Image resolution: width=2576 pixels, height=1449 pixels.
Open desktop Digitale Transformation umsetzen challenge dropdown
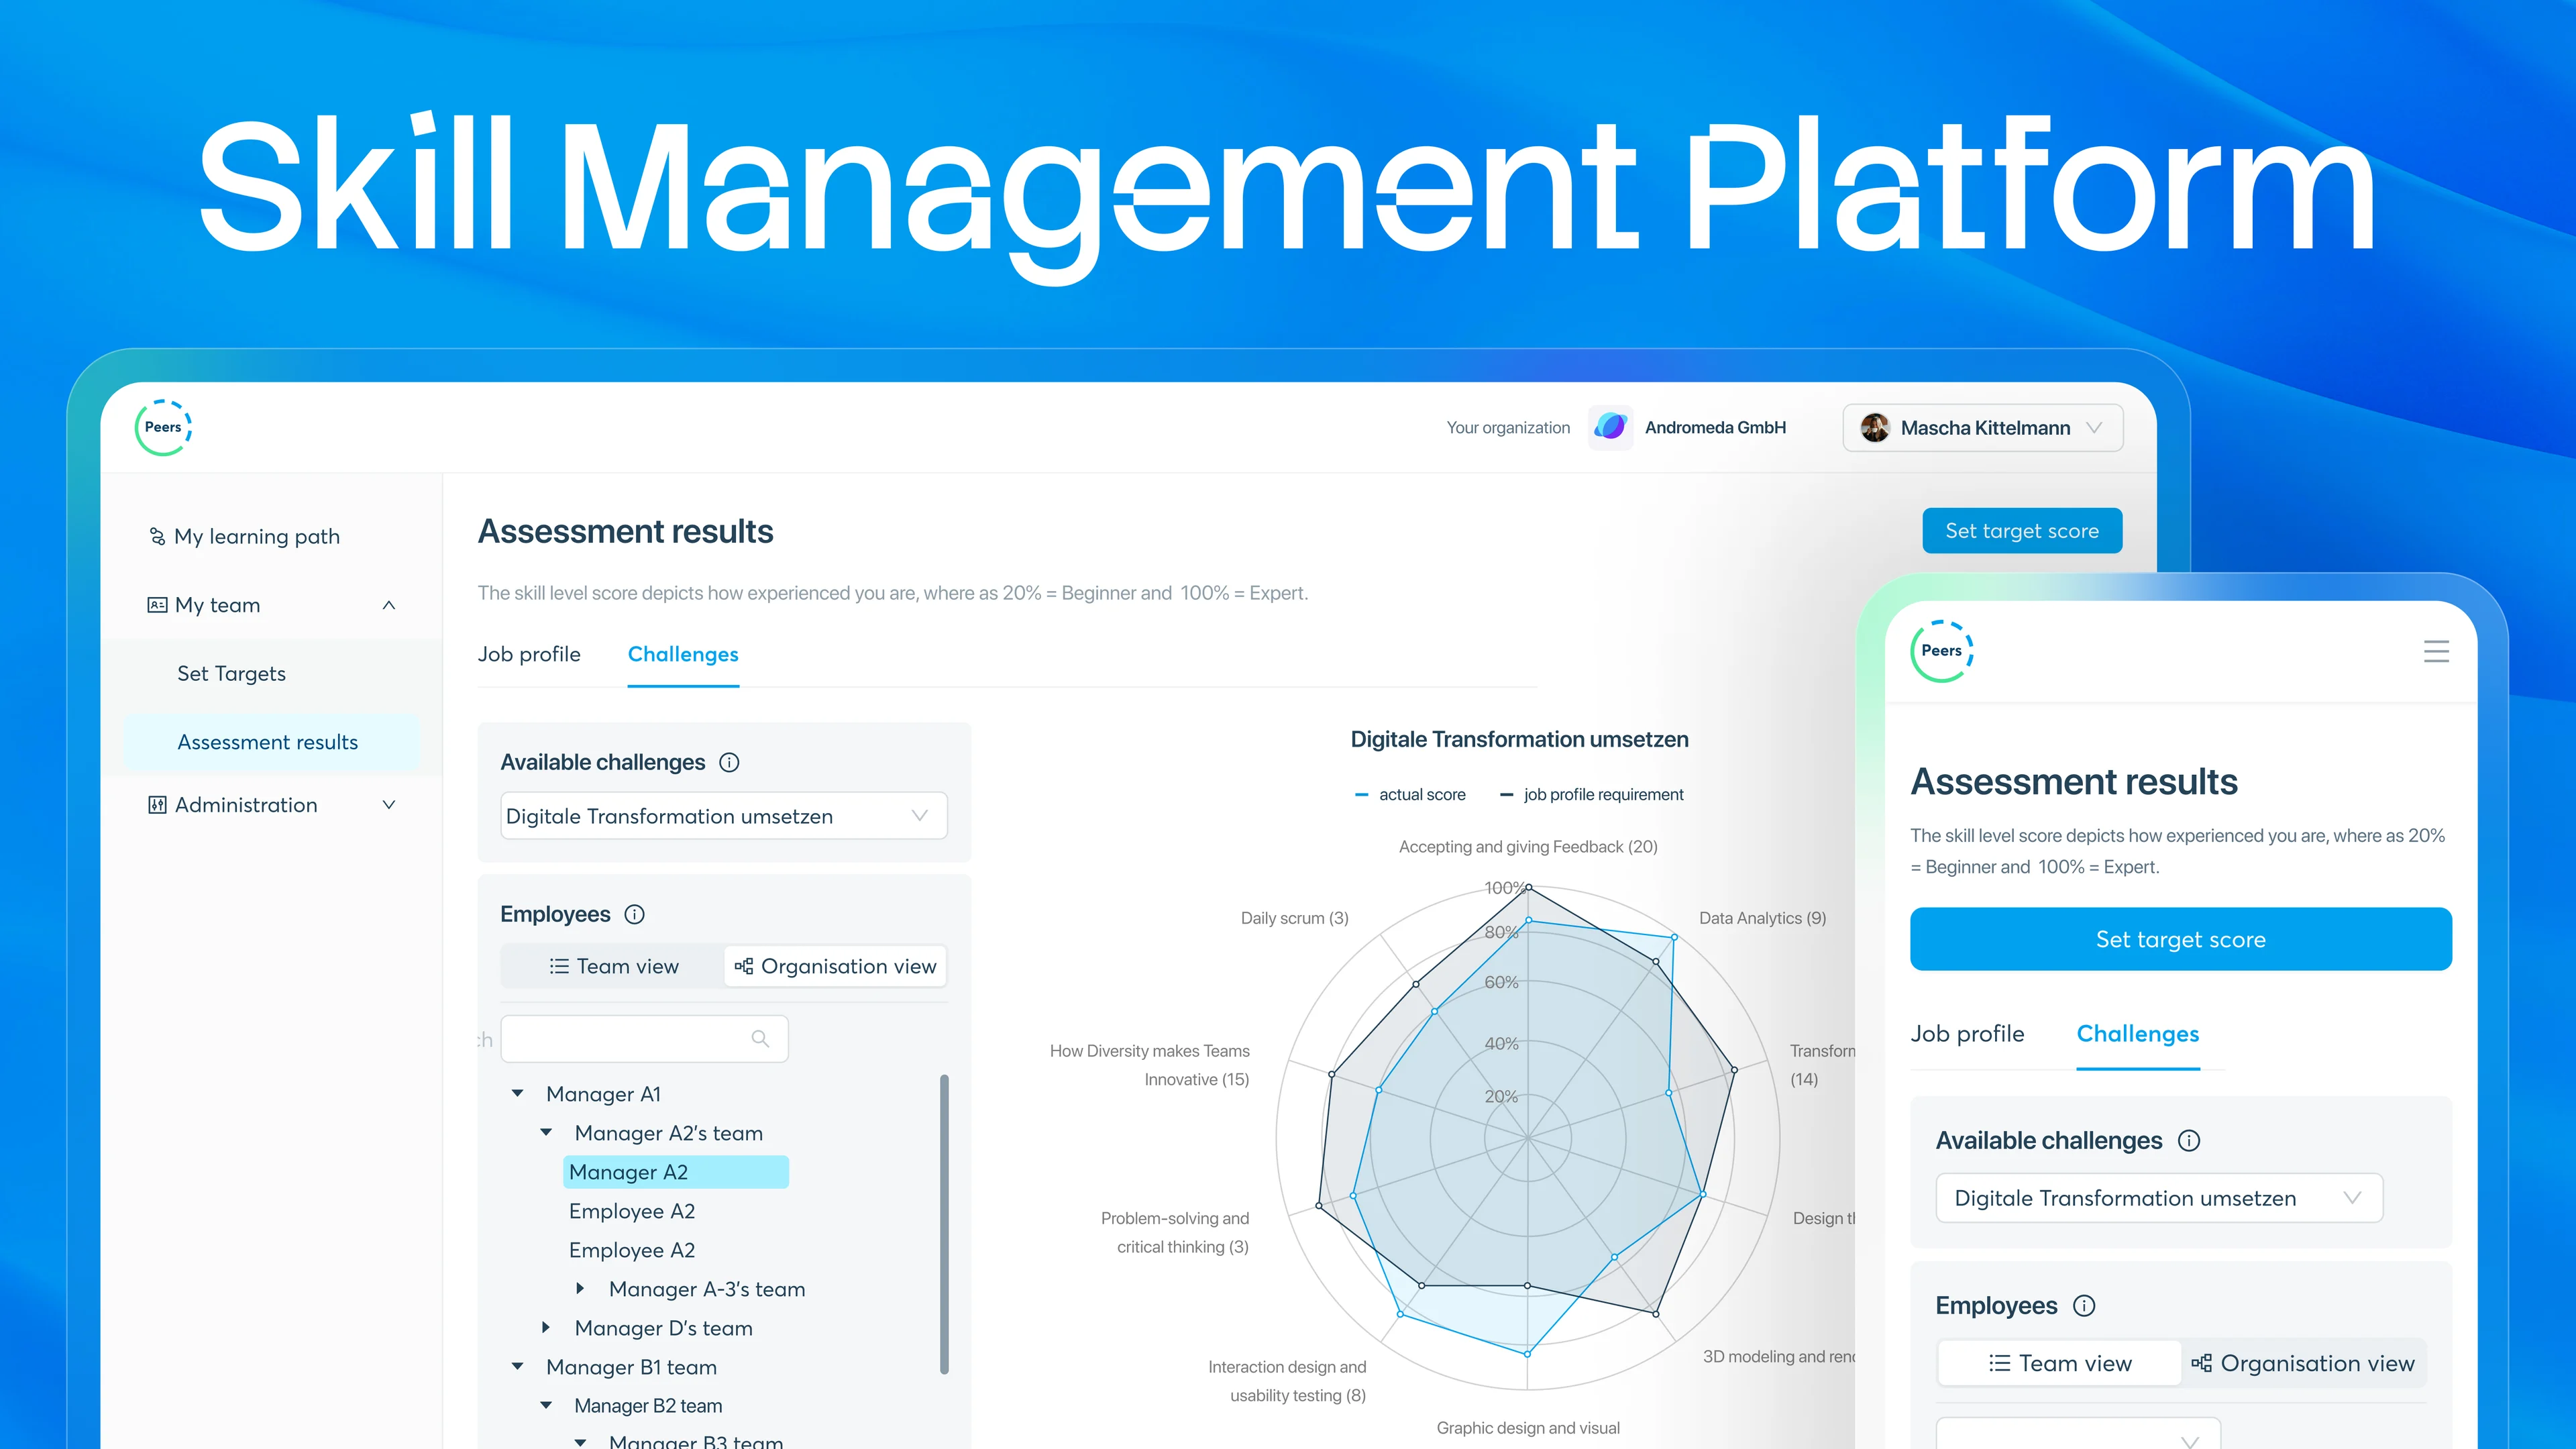click(x=724, y=816)
